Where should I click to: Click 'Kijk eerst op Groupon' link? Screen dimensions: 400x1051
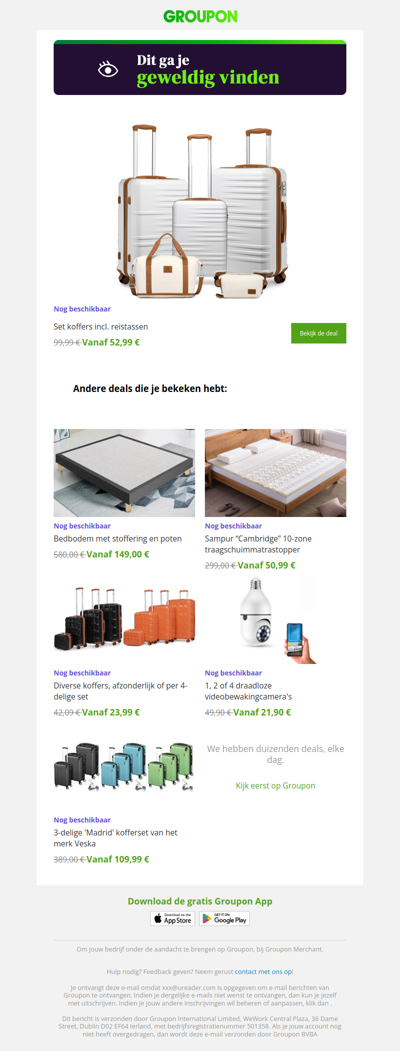275,786
